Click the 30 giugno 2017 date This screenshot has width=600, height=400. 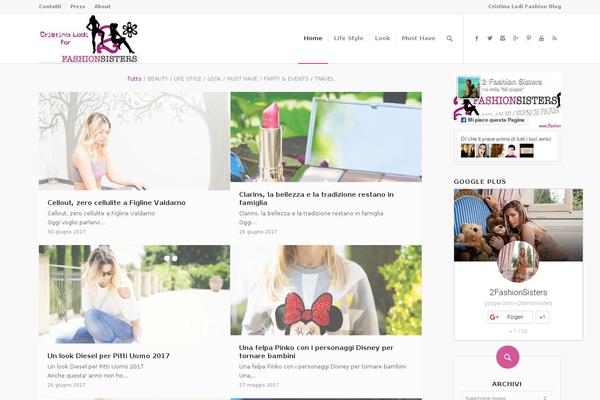click(x=67, y=232)
